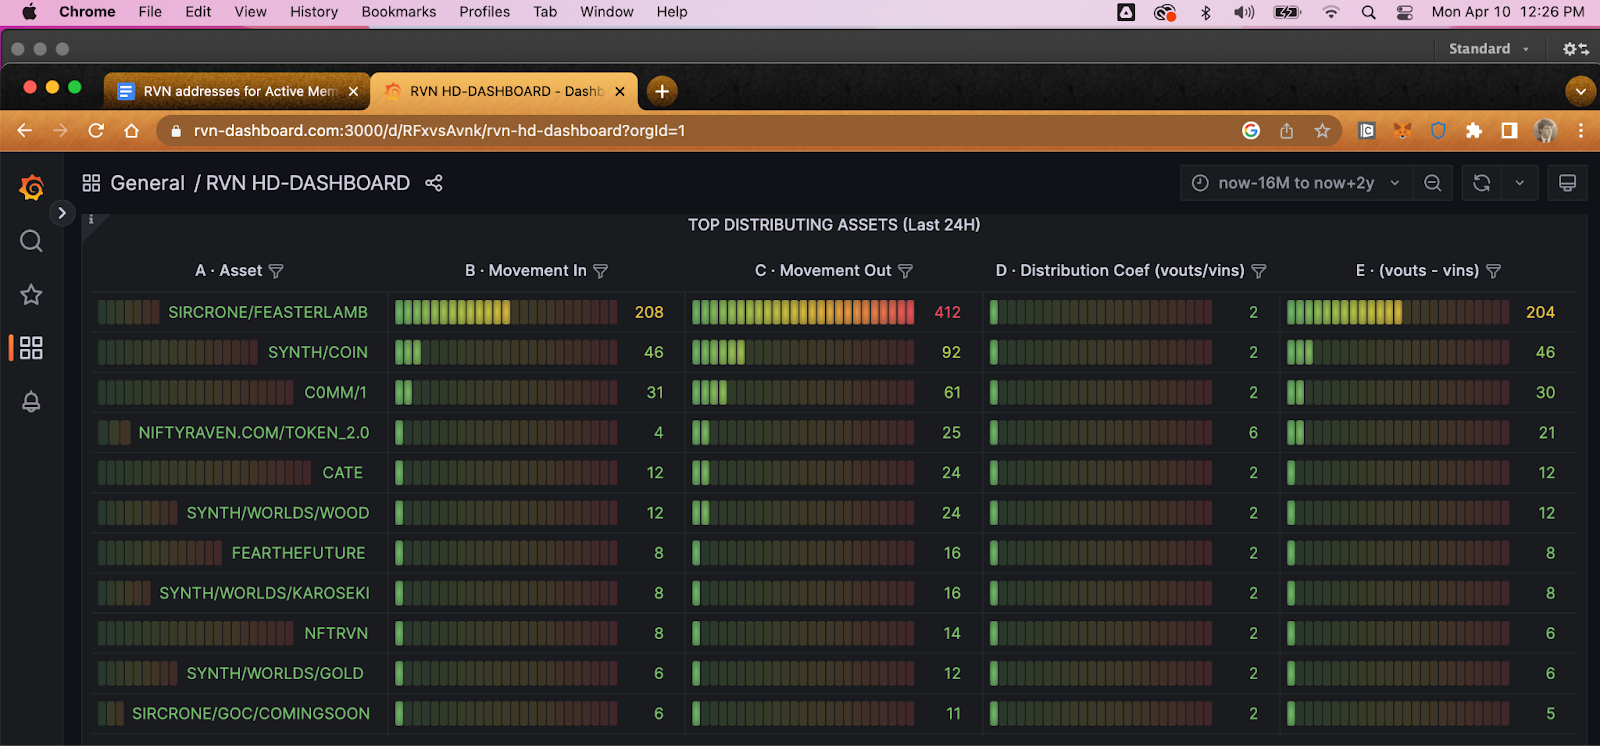
Task: Click the RVN HD-DASHBOARD title
Action: click(x=308, y=183)
